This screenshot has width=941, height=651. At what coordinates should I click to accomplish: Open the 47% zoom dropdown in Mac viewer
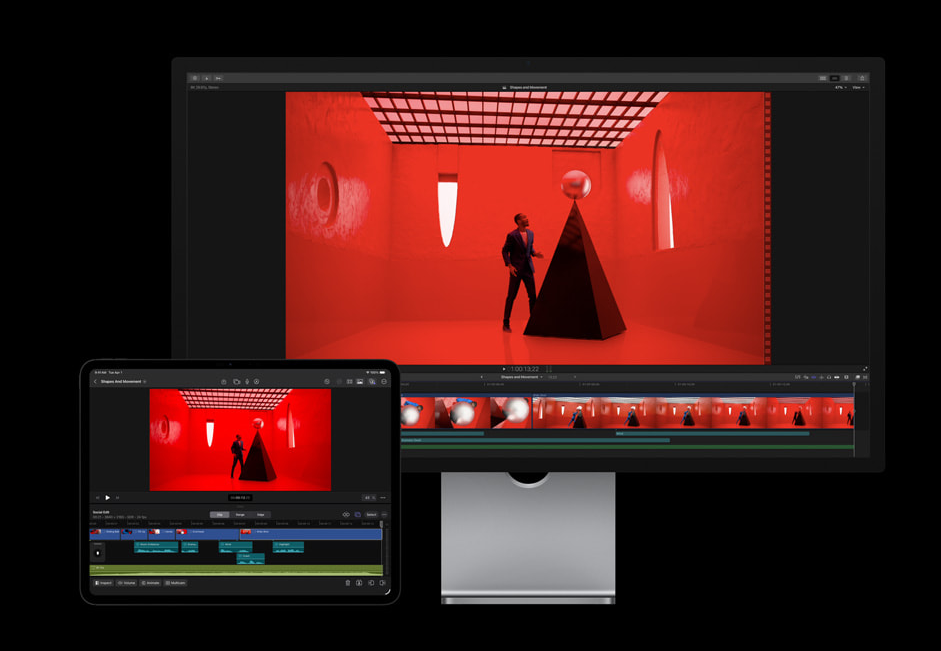pyautogui.click(x=838, y=87)
